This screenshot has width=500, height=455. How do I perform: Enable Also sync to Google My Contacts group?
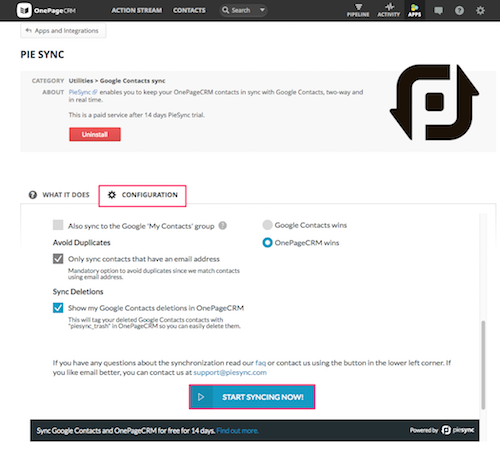coord(58,225)
